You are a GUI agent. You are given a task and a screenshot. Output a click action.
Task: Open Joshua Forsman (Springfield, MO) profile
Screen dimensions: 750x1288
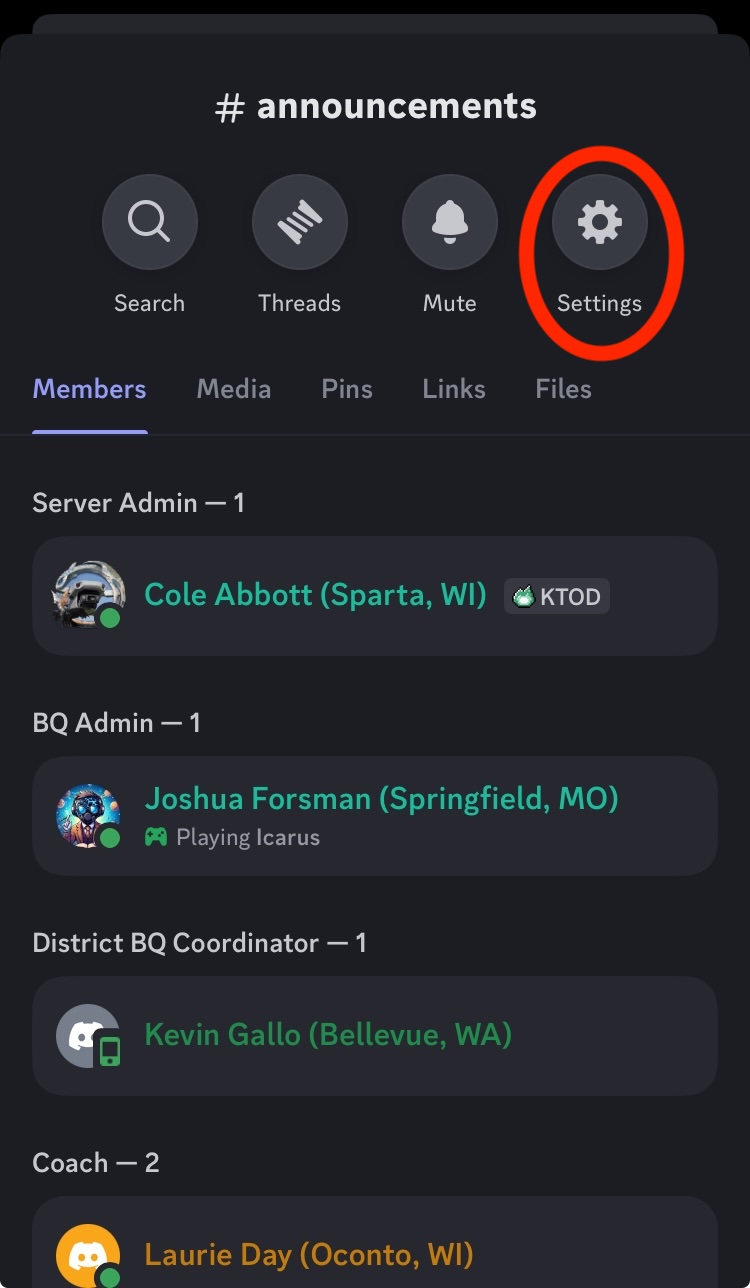(x=381, y=799)
